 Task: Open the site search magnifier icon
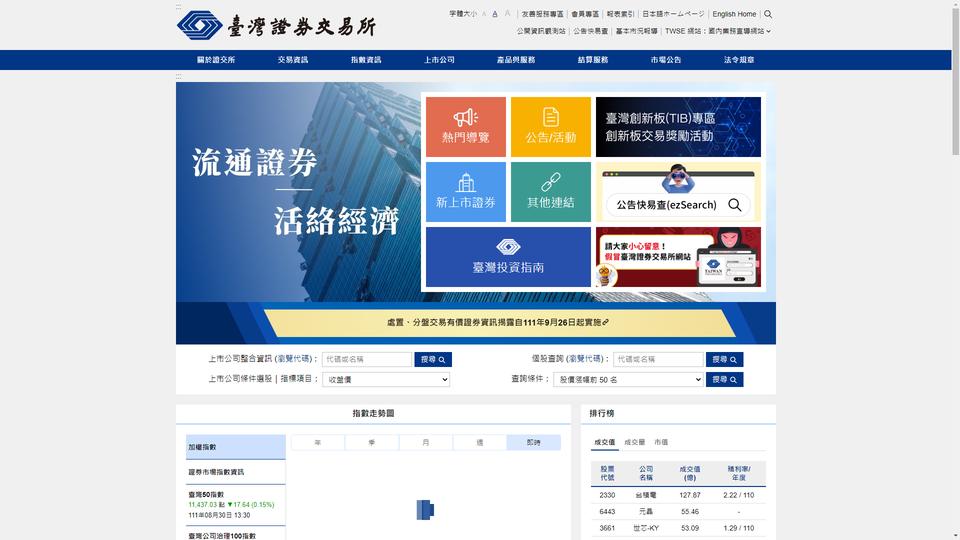(x=768, y=14)
